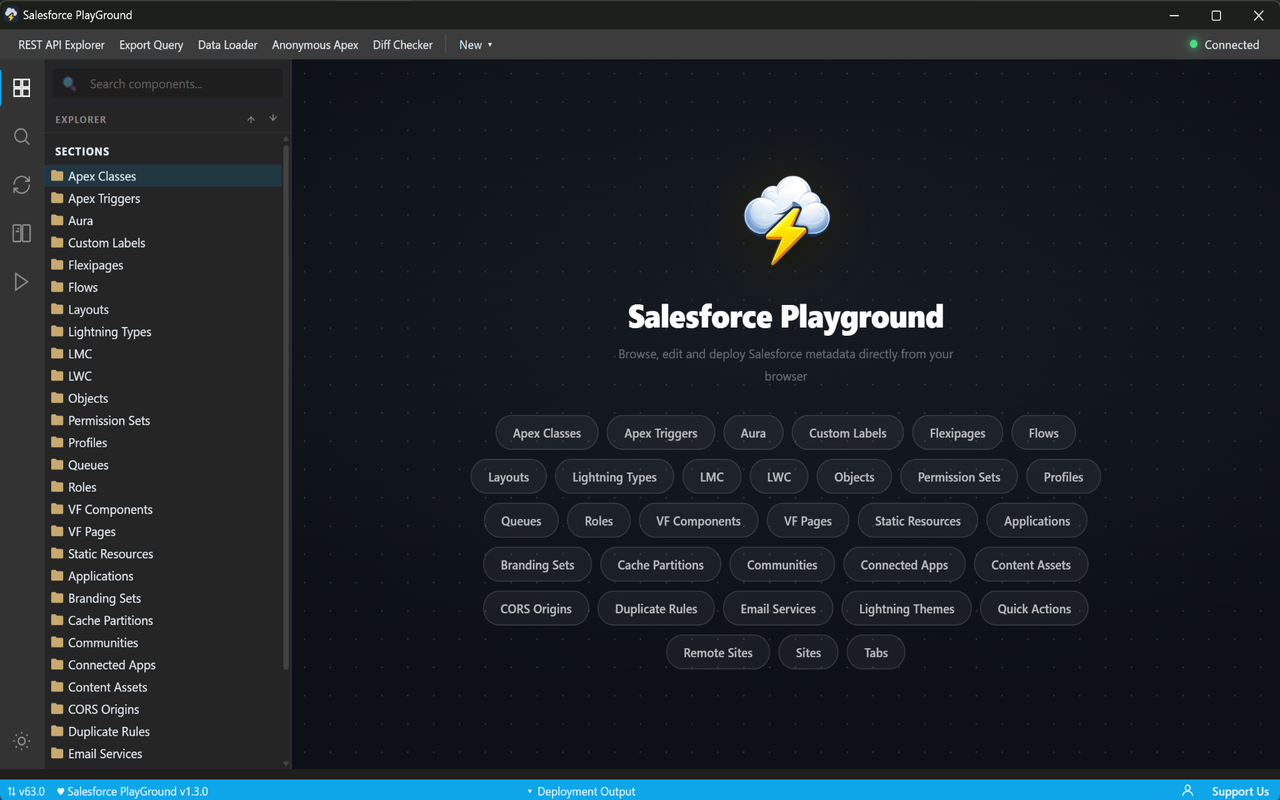Expand the Permission Sets tree folder
This screenshot has height=800, width=1280.
pos(164,420)
